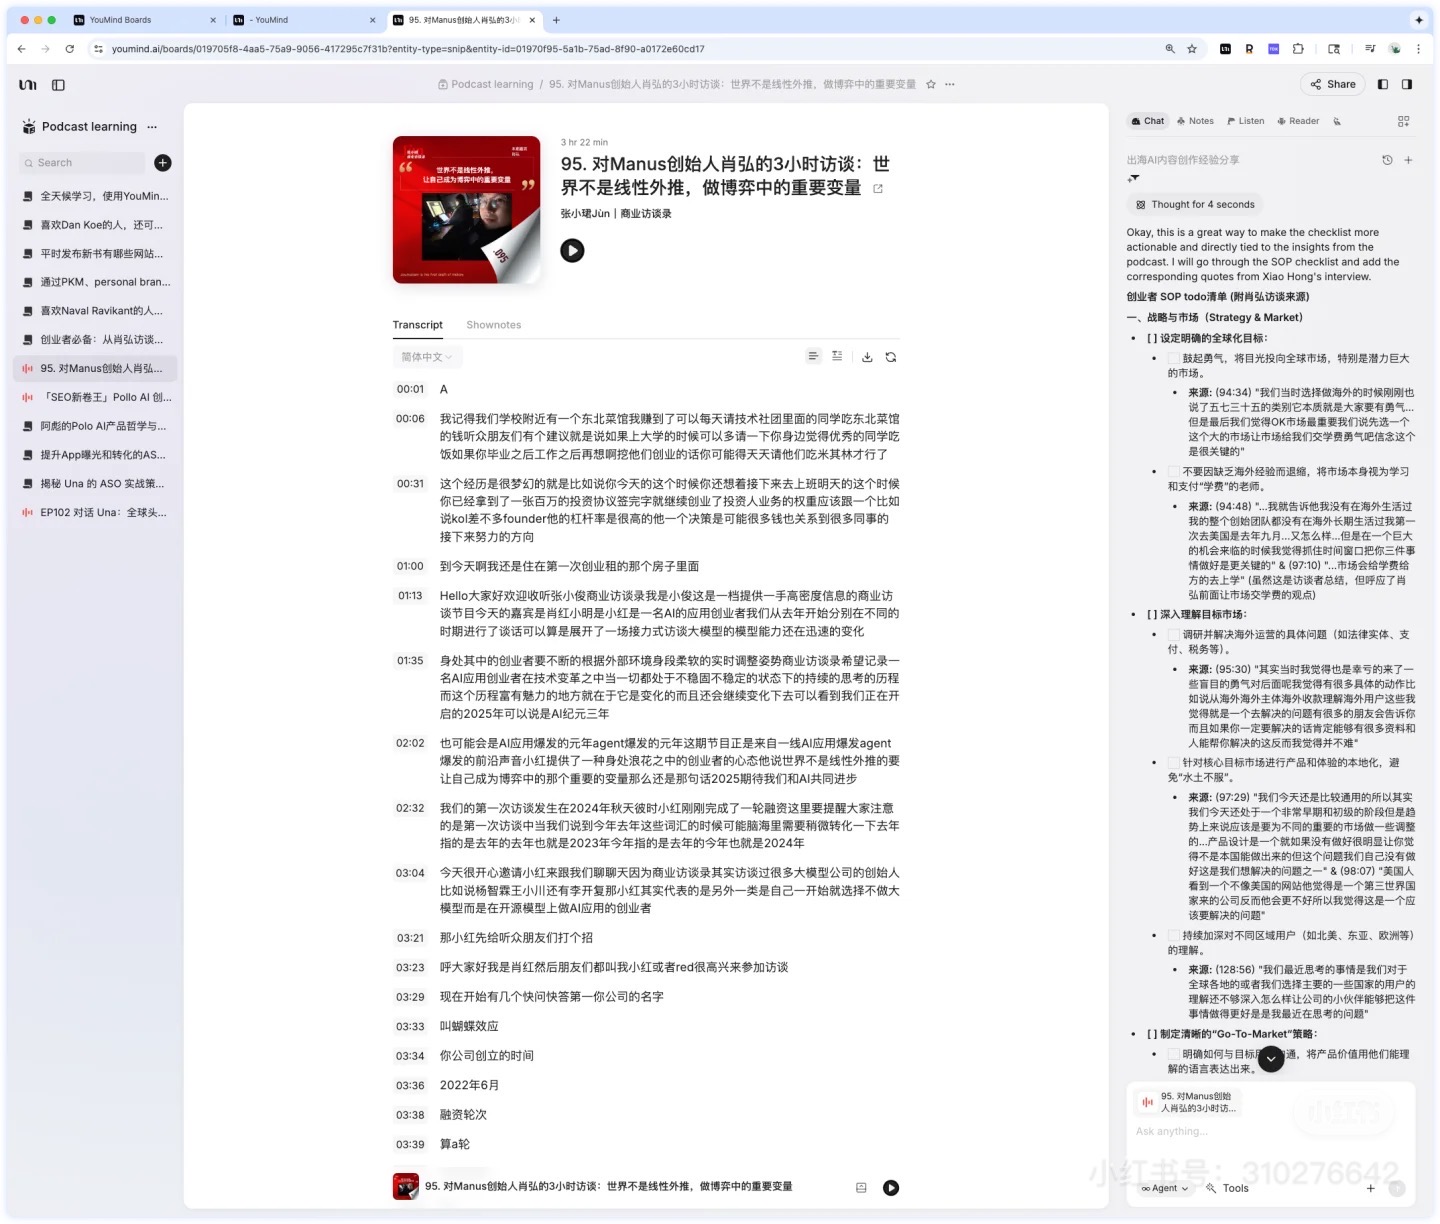Start a new chat with the plus icon

(x=1408, y=160)
